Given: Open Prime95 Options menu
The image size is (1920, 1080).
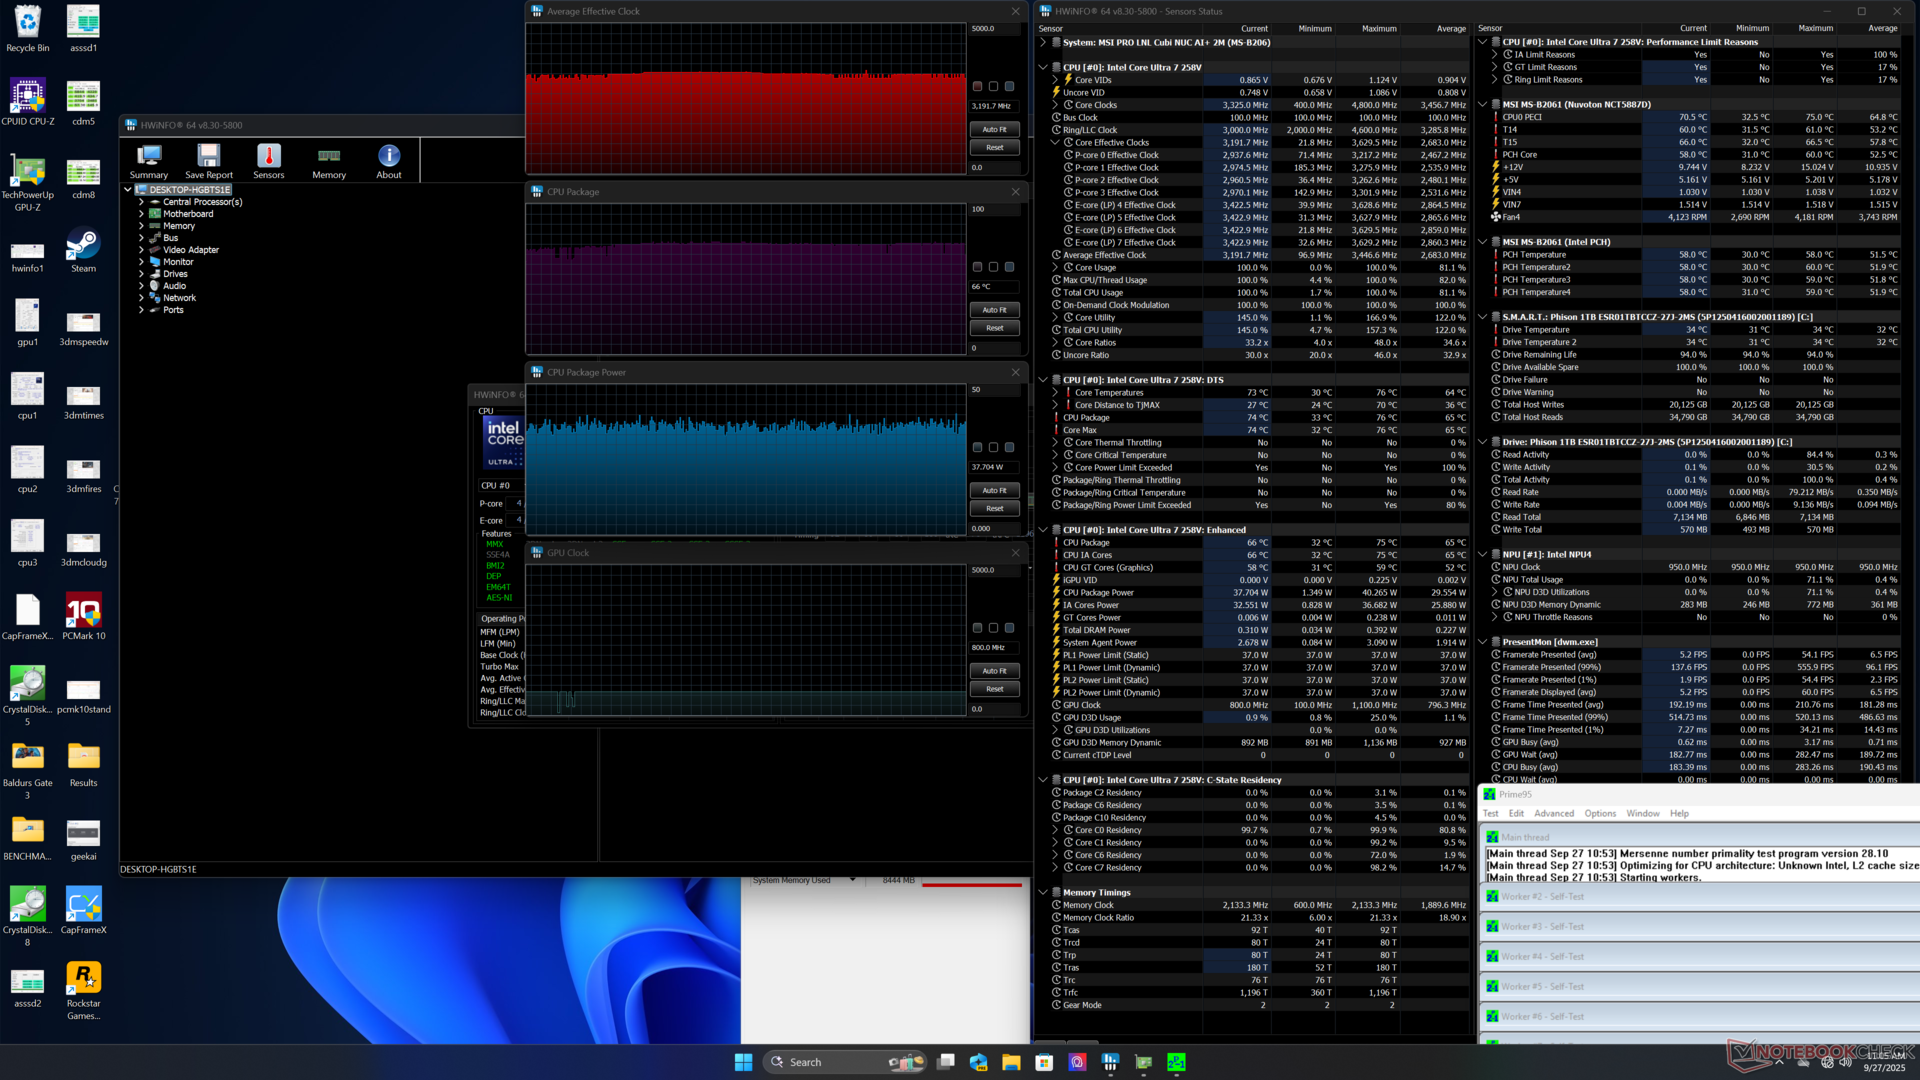Looking at the screenshot, I should click(x=1599, y=813).
